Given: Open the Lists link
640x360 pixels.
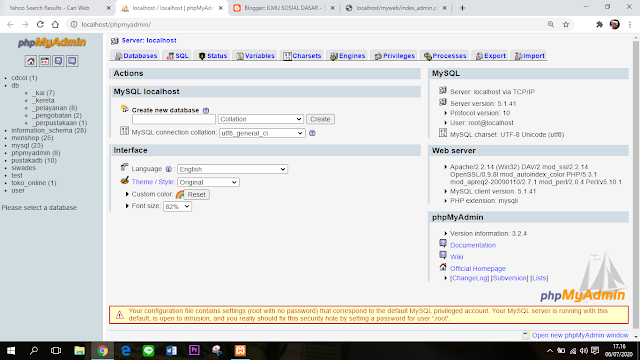Looking at the screenshot, I should click(539, 278).
